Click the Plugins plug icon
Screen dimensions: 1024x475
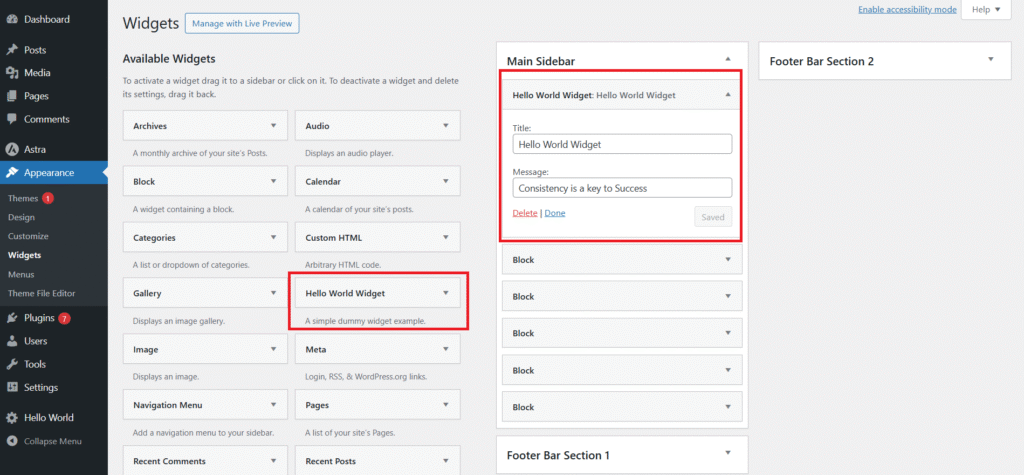point(12,318)
